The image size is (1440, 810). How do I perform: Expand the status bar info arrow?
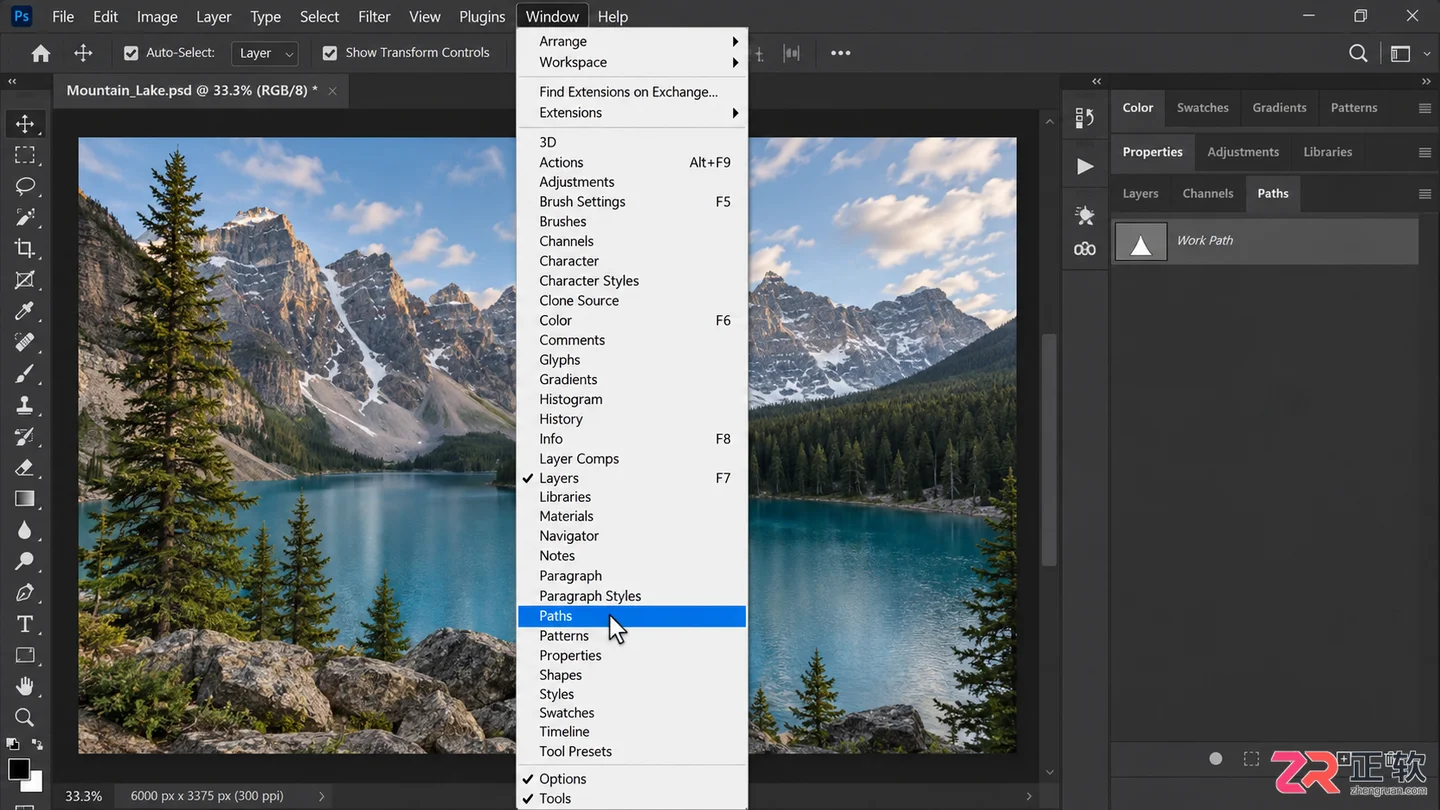[x=321, y=796]
